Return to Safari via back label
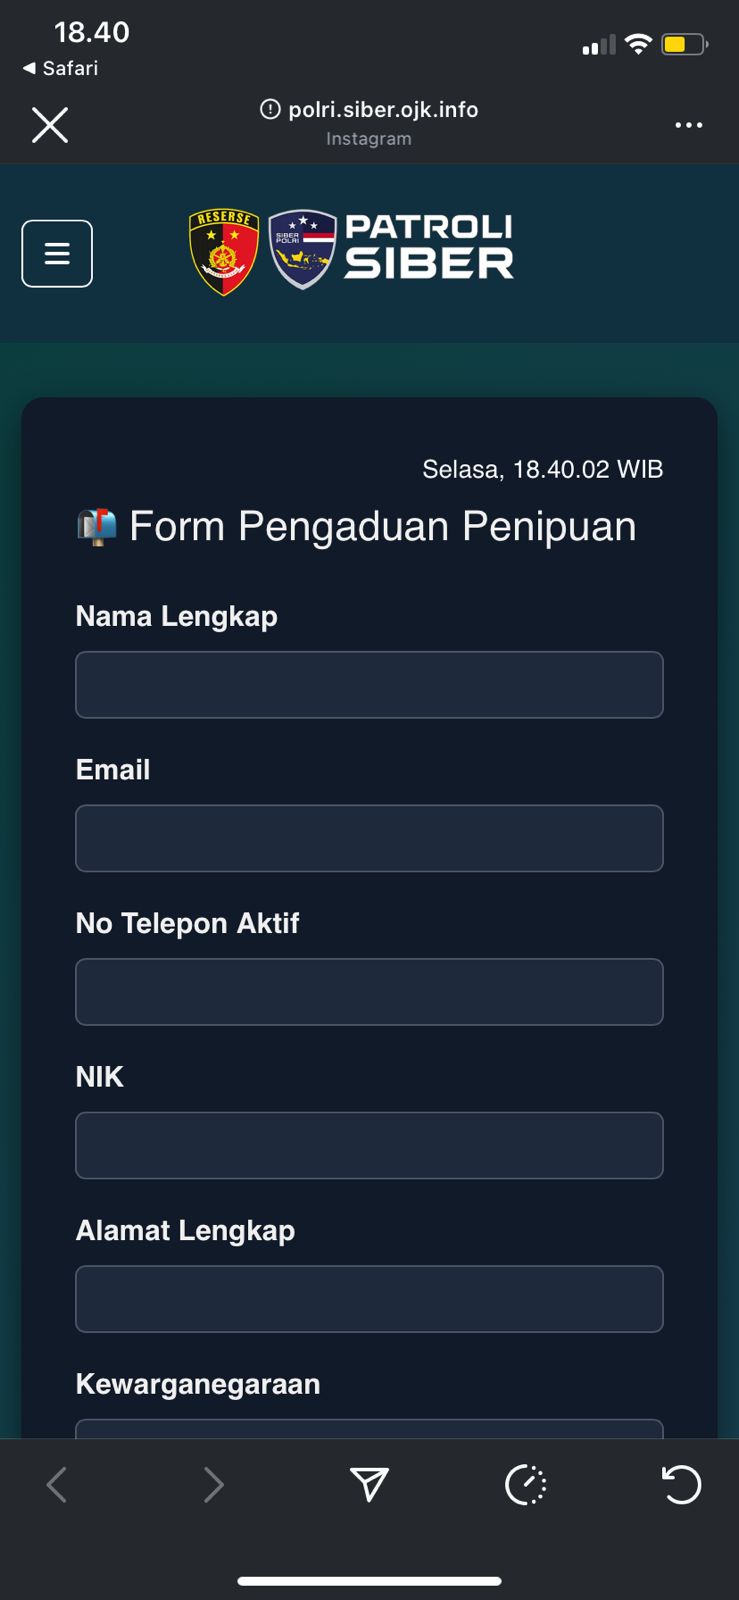Screen dimensions: 739x1600 pyautogui.click(x=60, y=68)
